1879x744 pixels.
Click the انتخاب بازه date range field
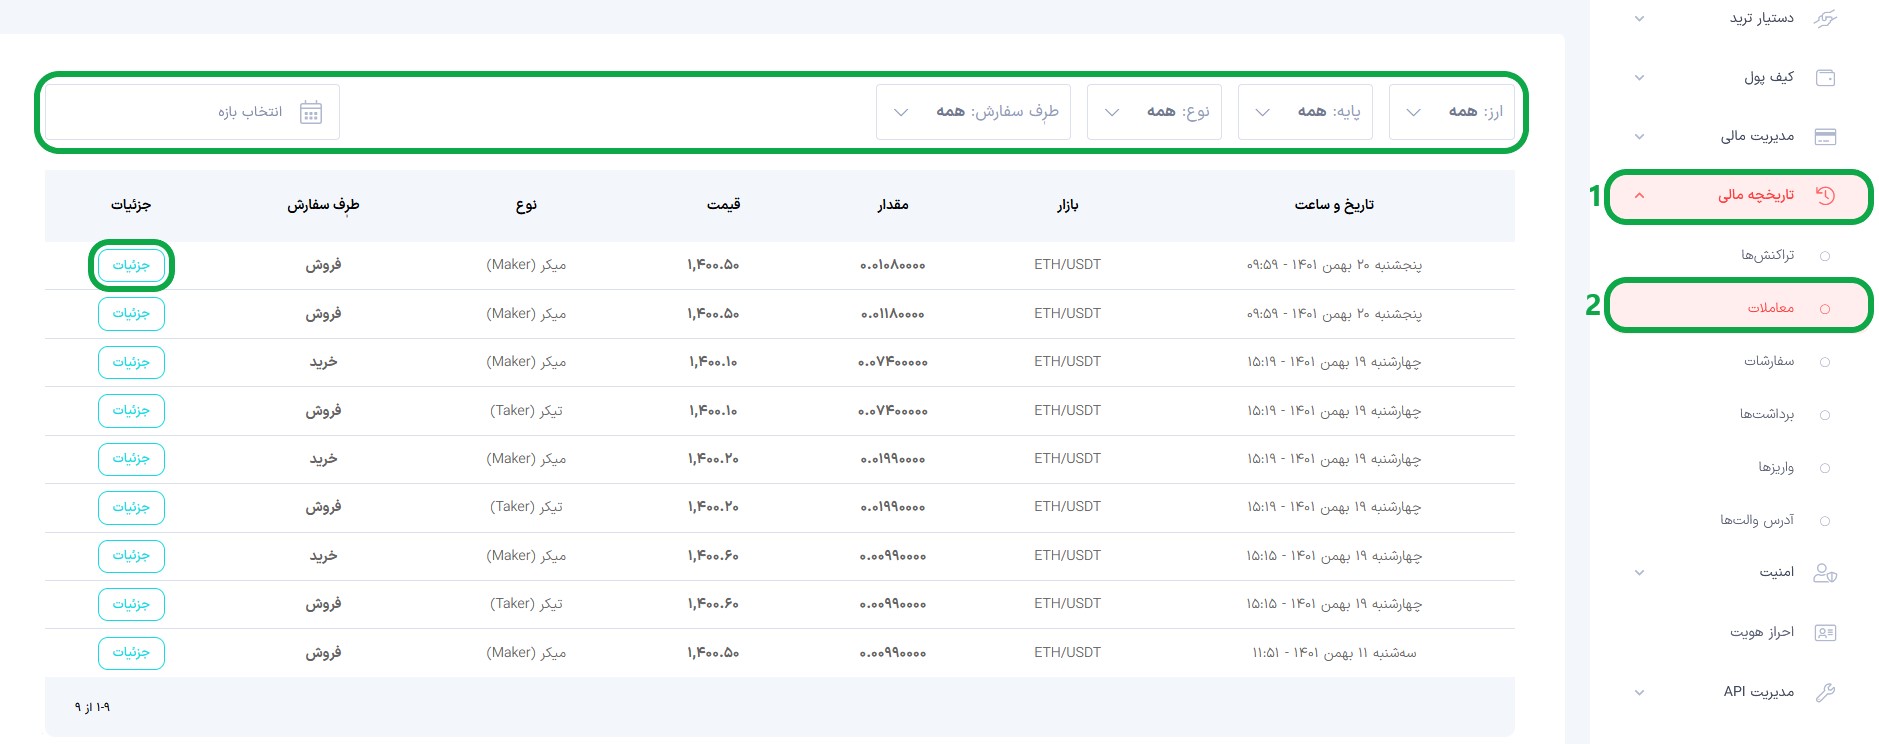point(192,112)
